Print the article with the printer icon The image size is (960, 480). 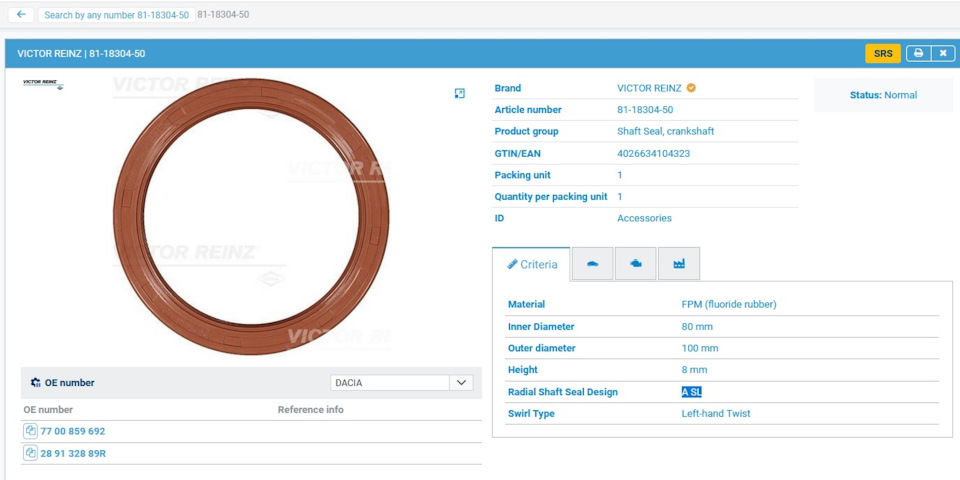918,53
